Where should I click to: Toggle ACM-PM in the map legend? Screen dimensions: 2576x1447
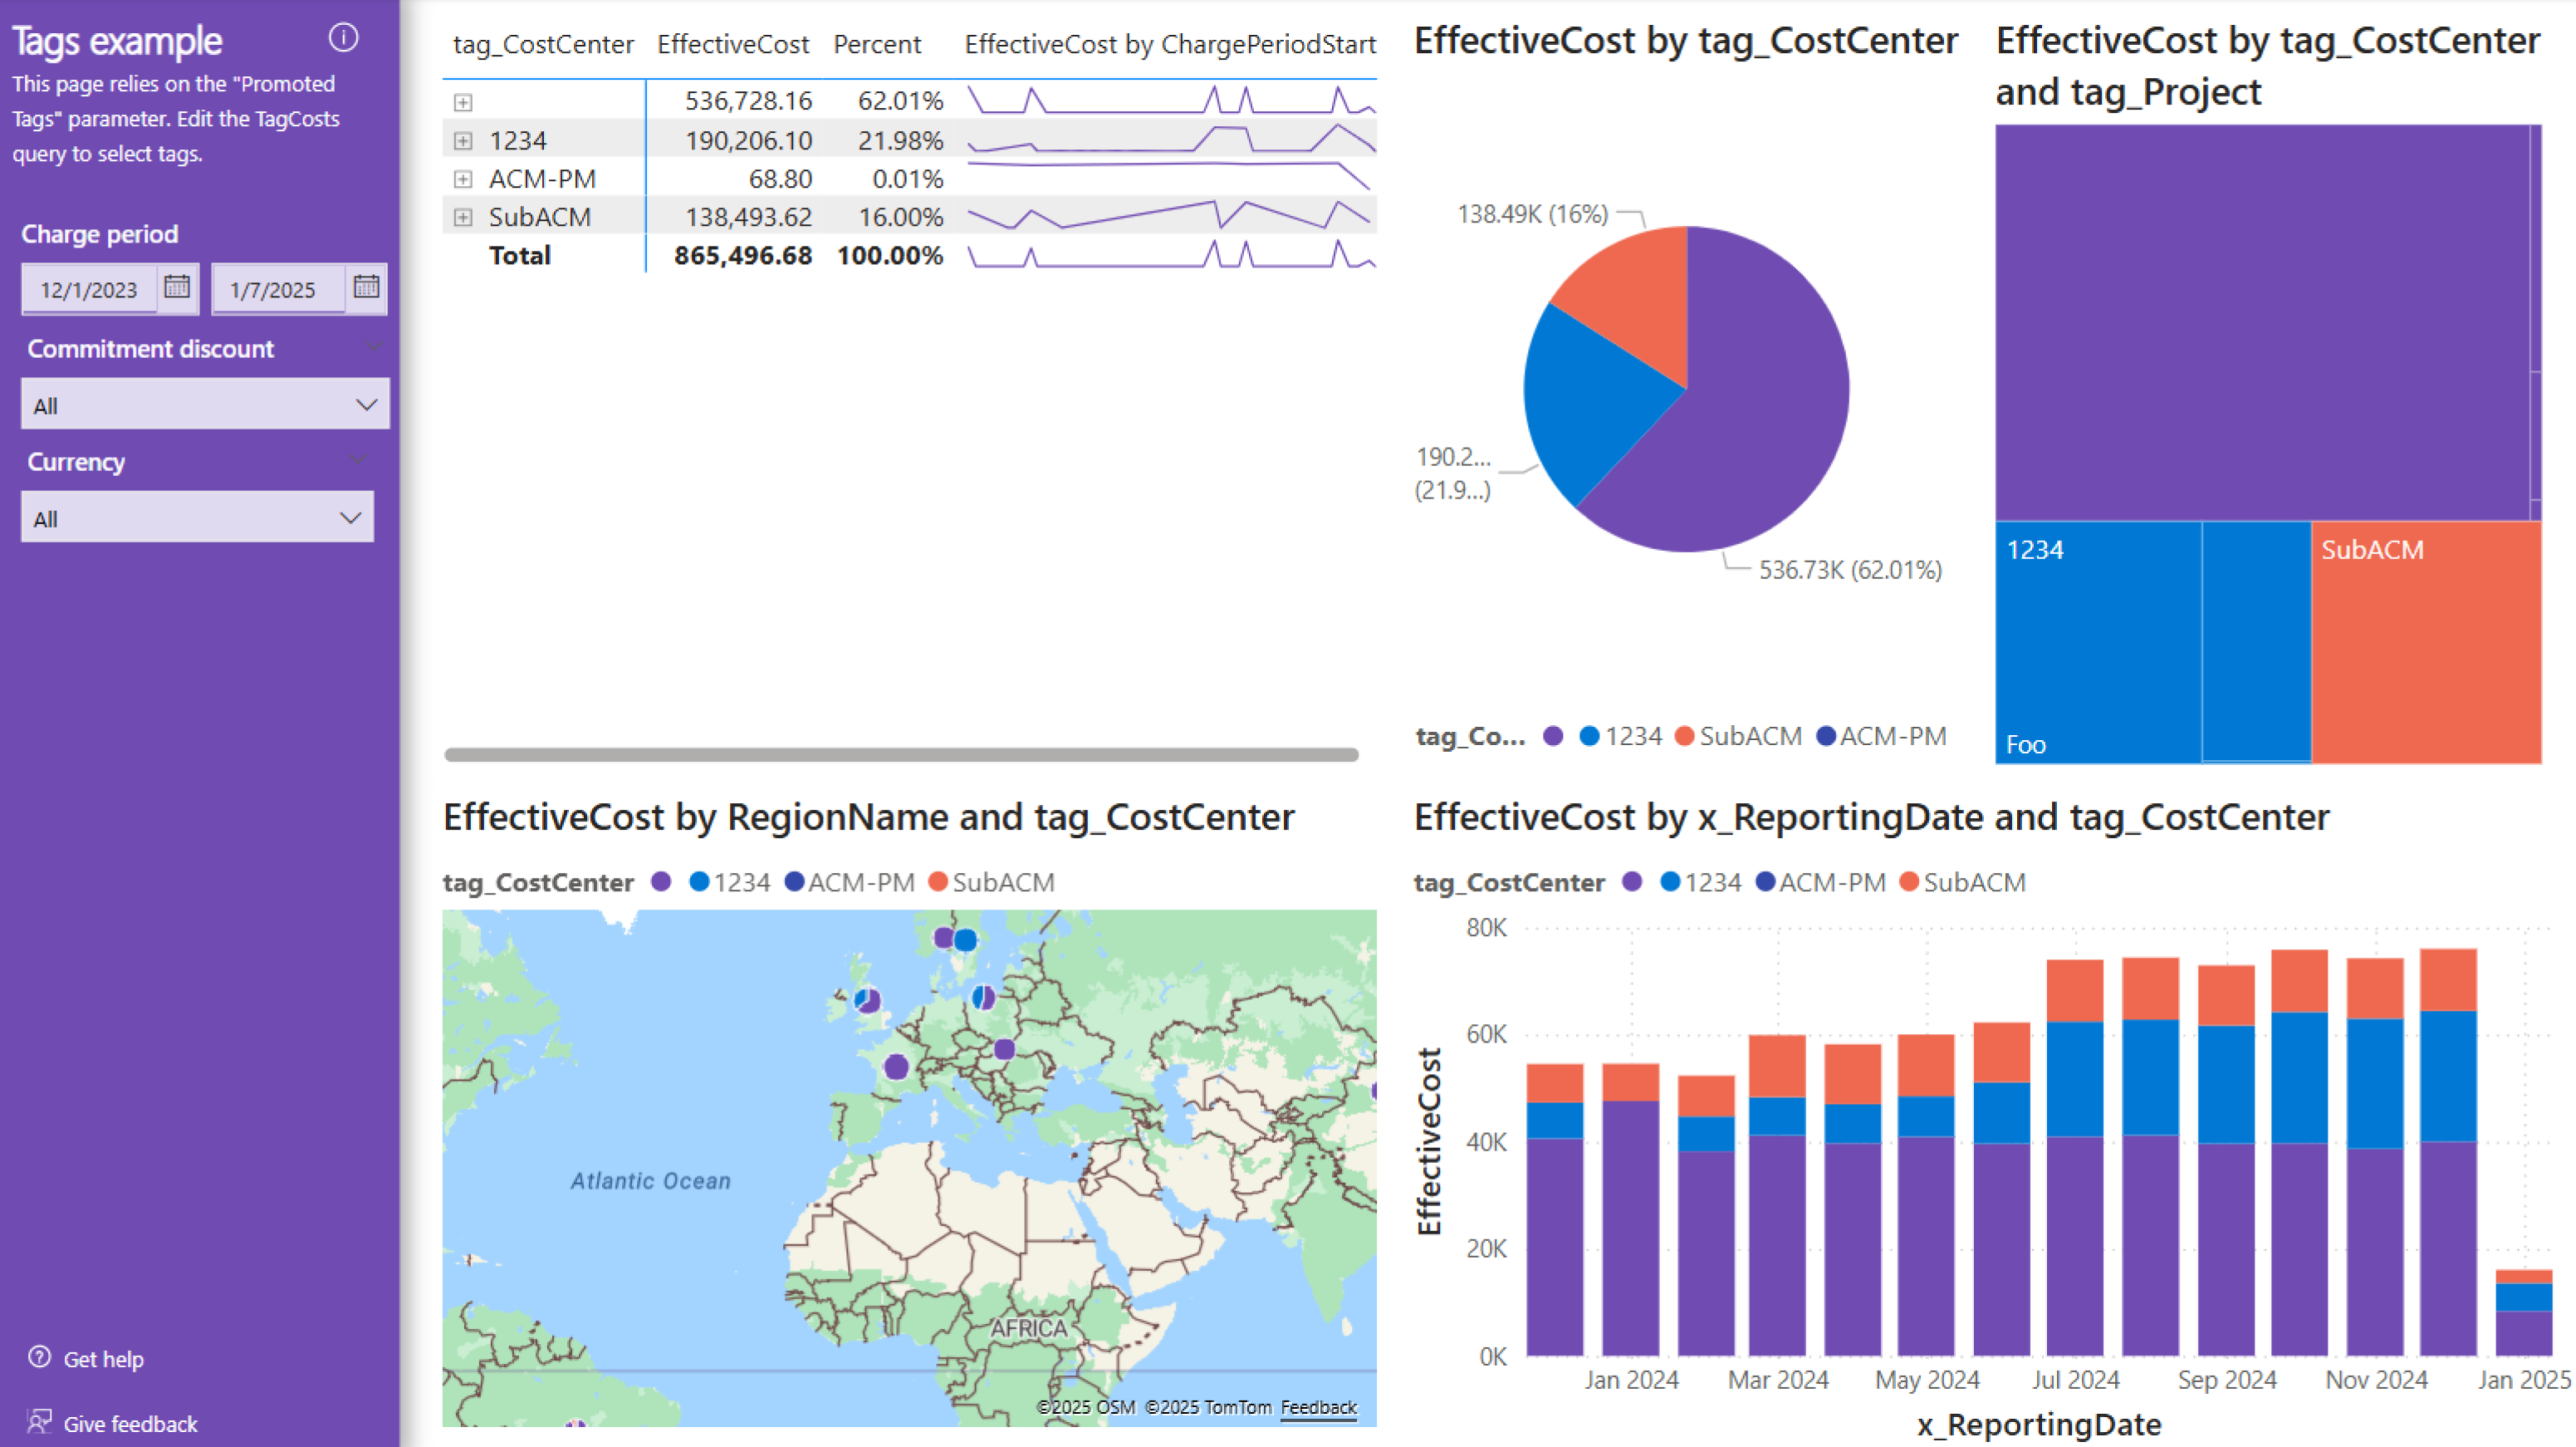(x=861, y=882)
